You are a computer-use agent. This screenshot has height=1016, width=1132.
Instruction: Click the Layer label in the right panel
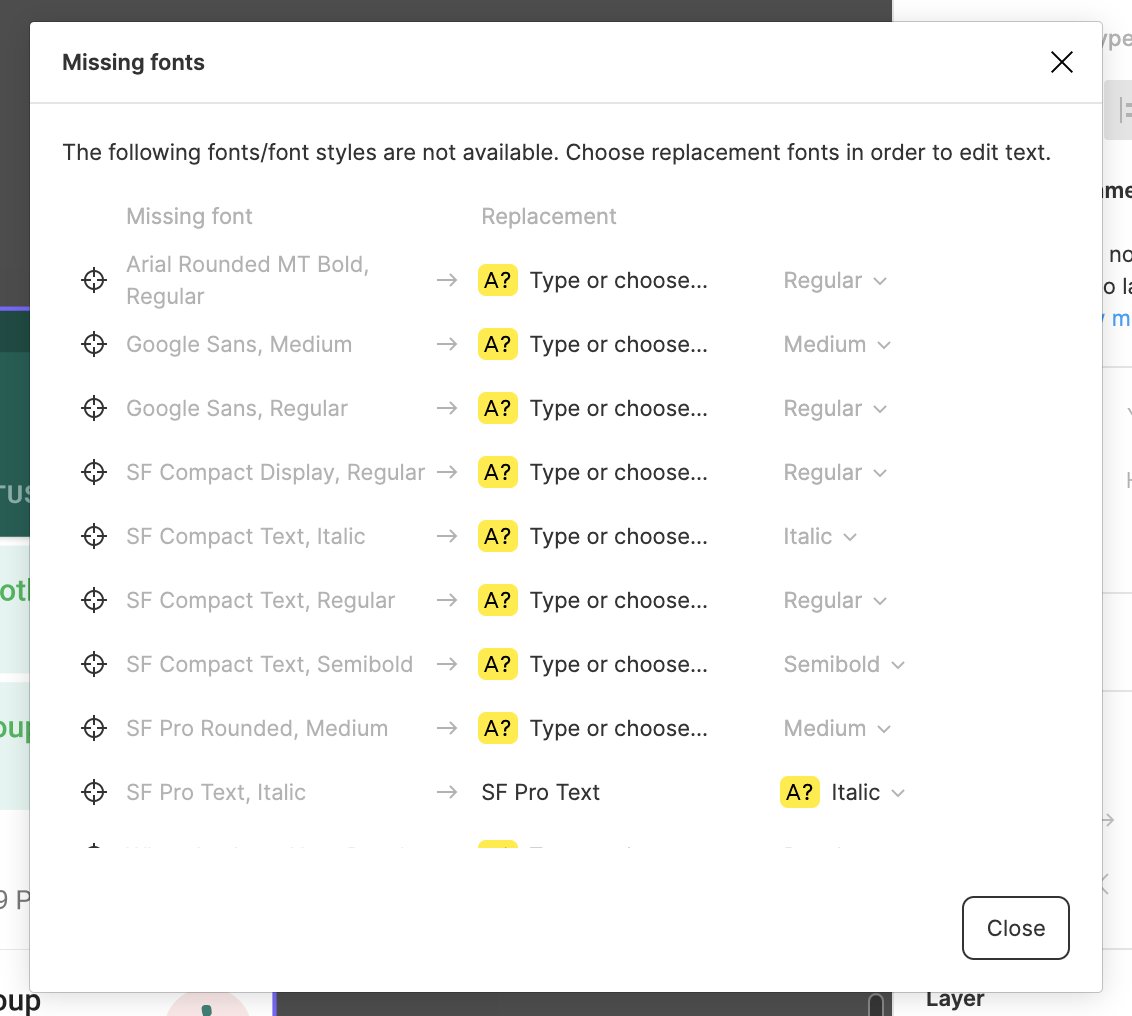tap(954, 999)
